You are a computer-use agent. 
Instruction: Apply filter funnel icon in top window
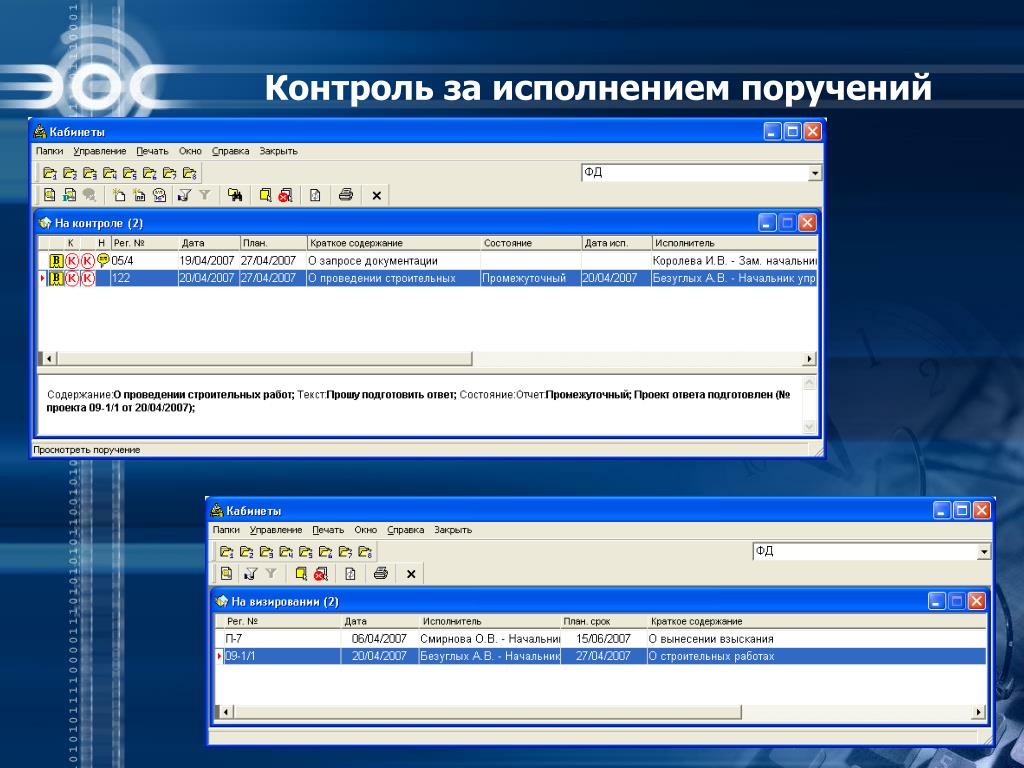pyautogui.click(x=185, y=195)
